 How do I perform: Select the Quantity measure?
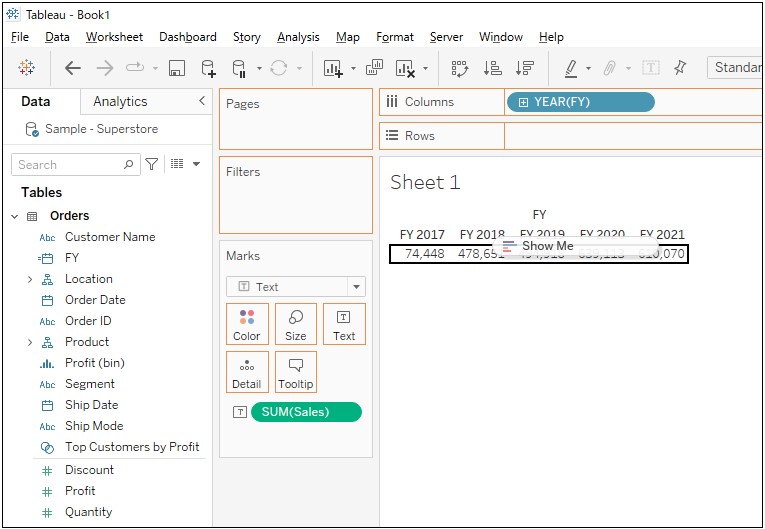[x=88, y=512]
